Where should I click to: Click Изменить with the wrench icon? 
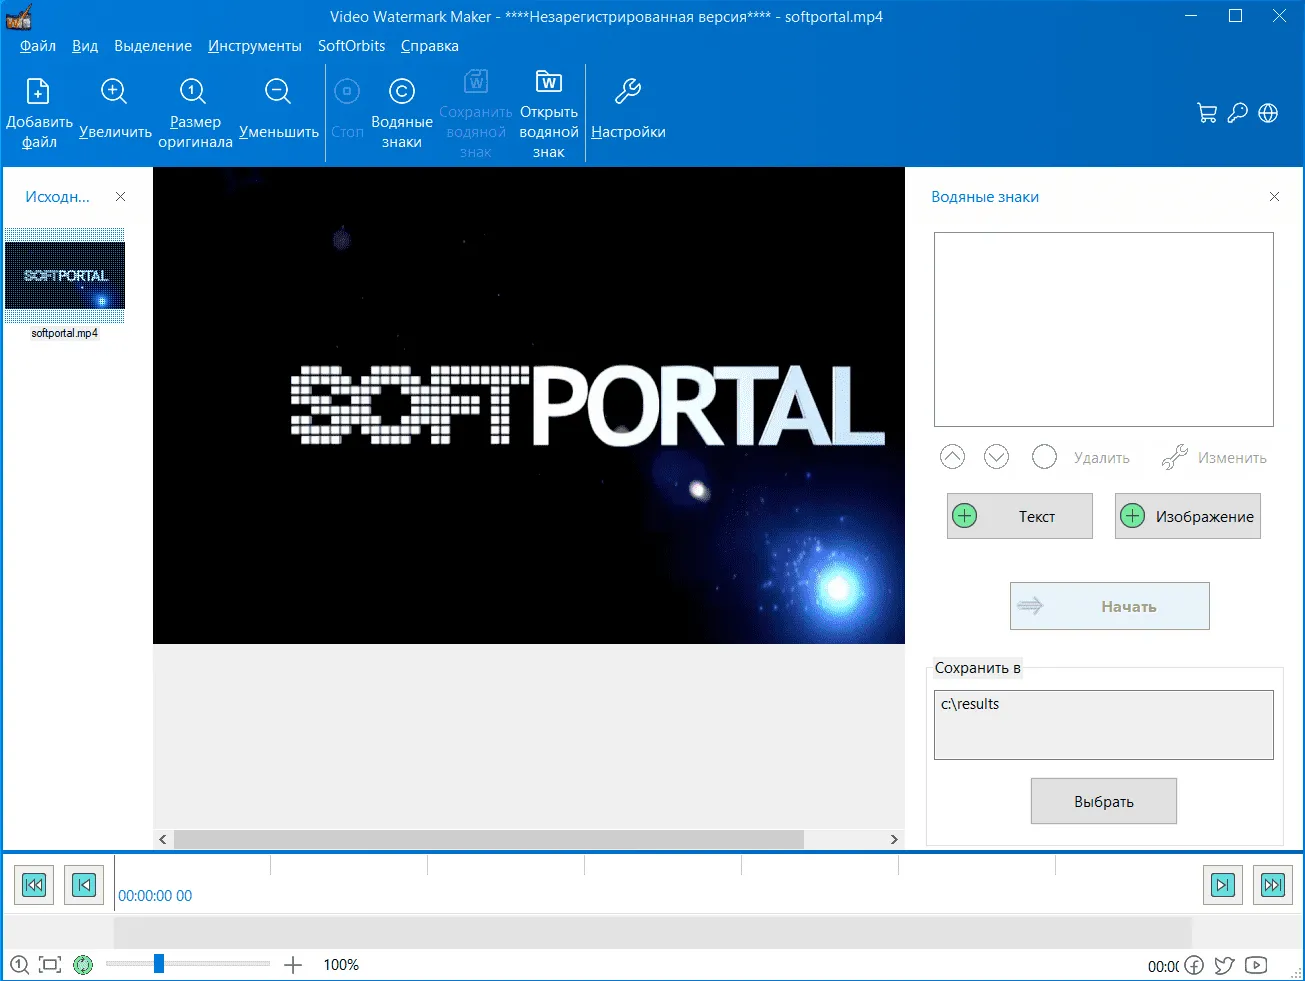pos(1214,457)
